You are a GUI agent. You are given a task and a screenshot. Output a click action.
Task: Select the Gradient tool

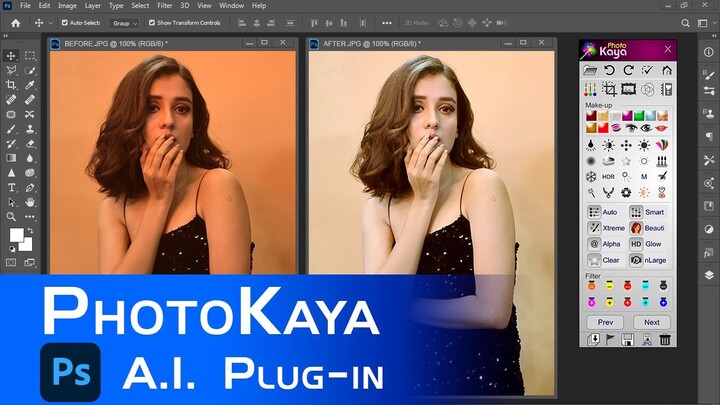[11, 158]
